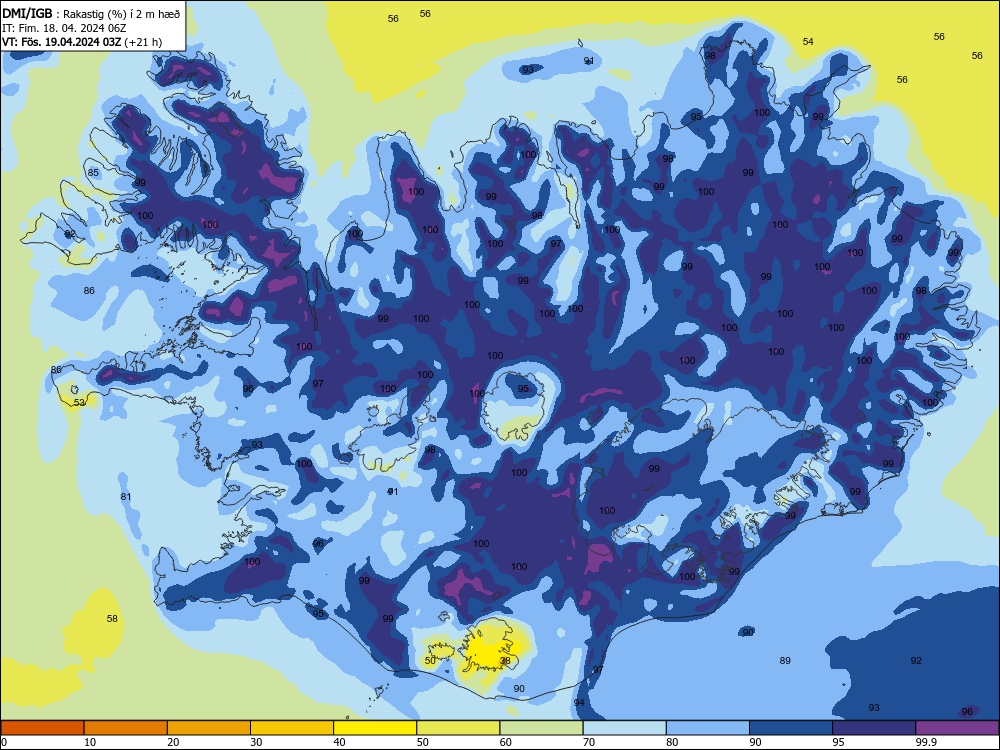
Task: Click the 30–40 legend color swatch
Action: [x=292, y=728]
